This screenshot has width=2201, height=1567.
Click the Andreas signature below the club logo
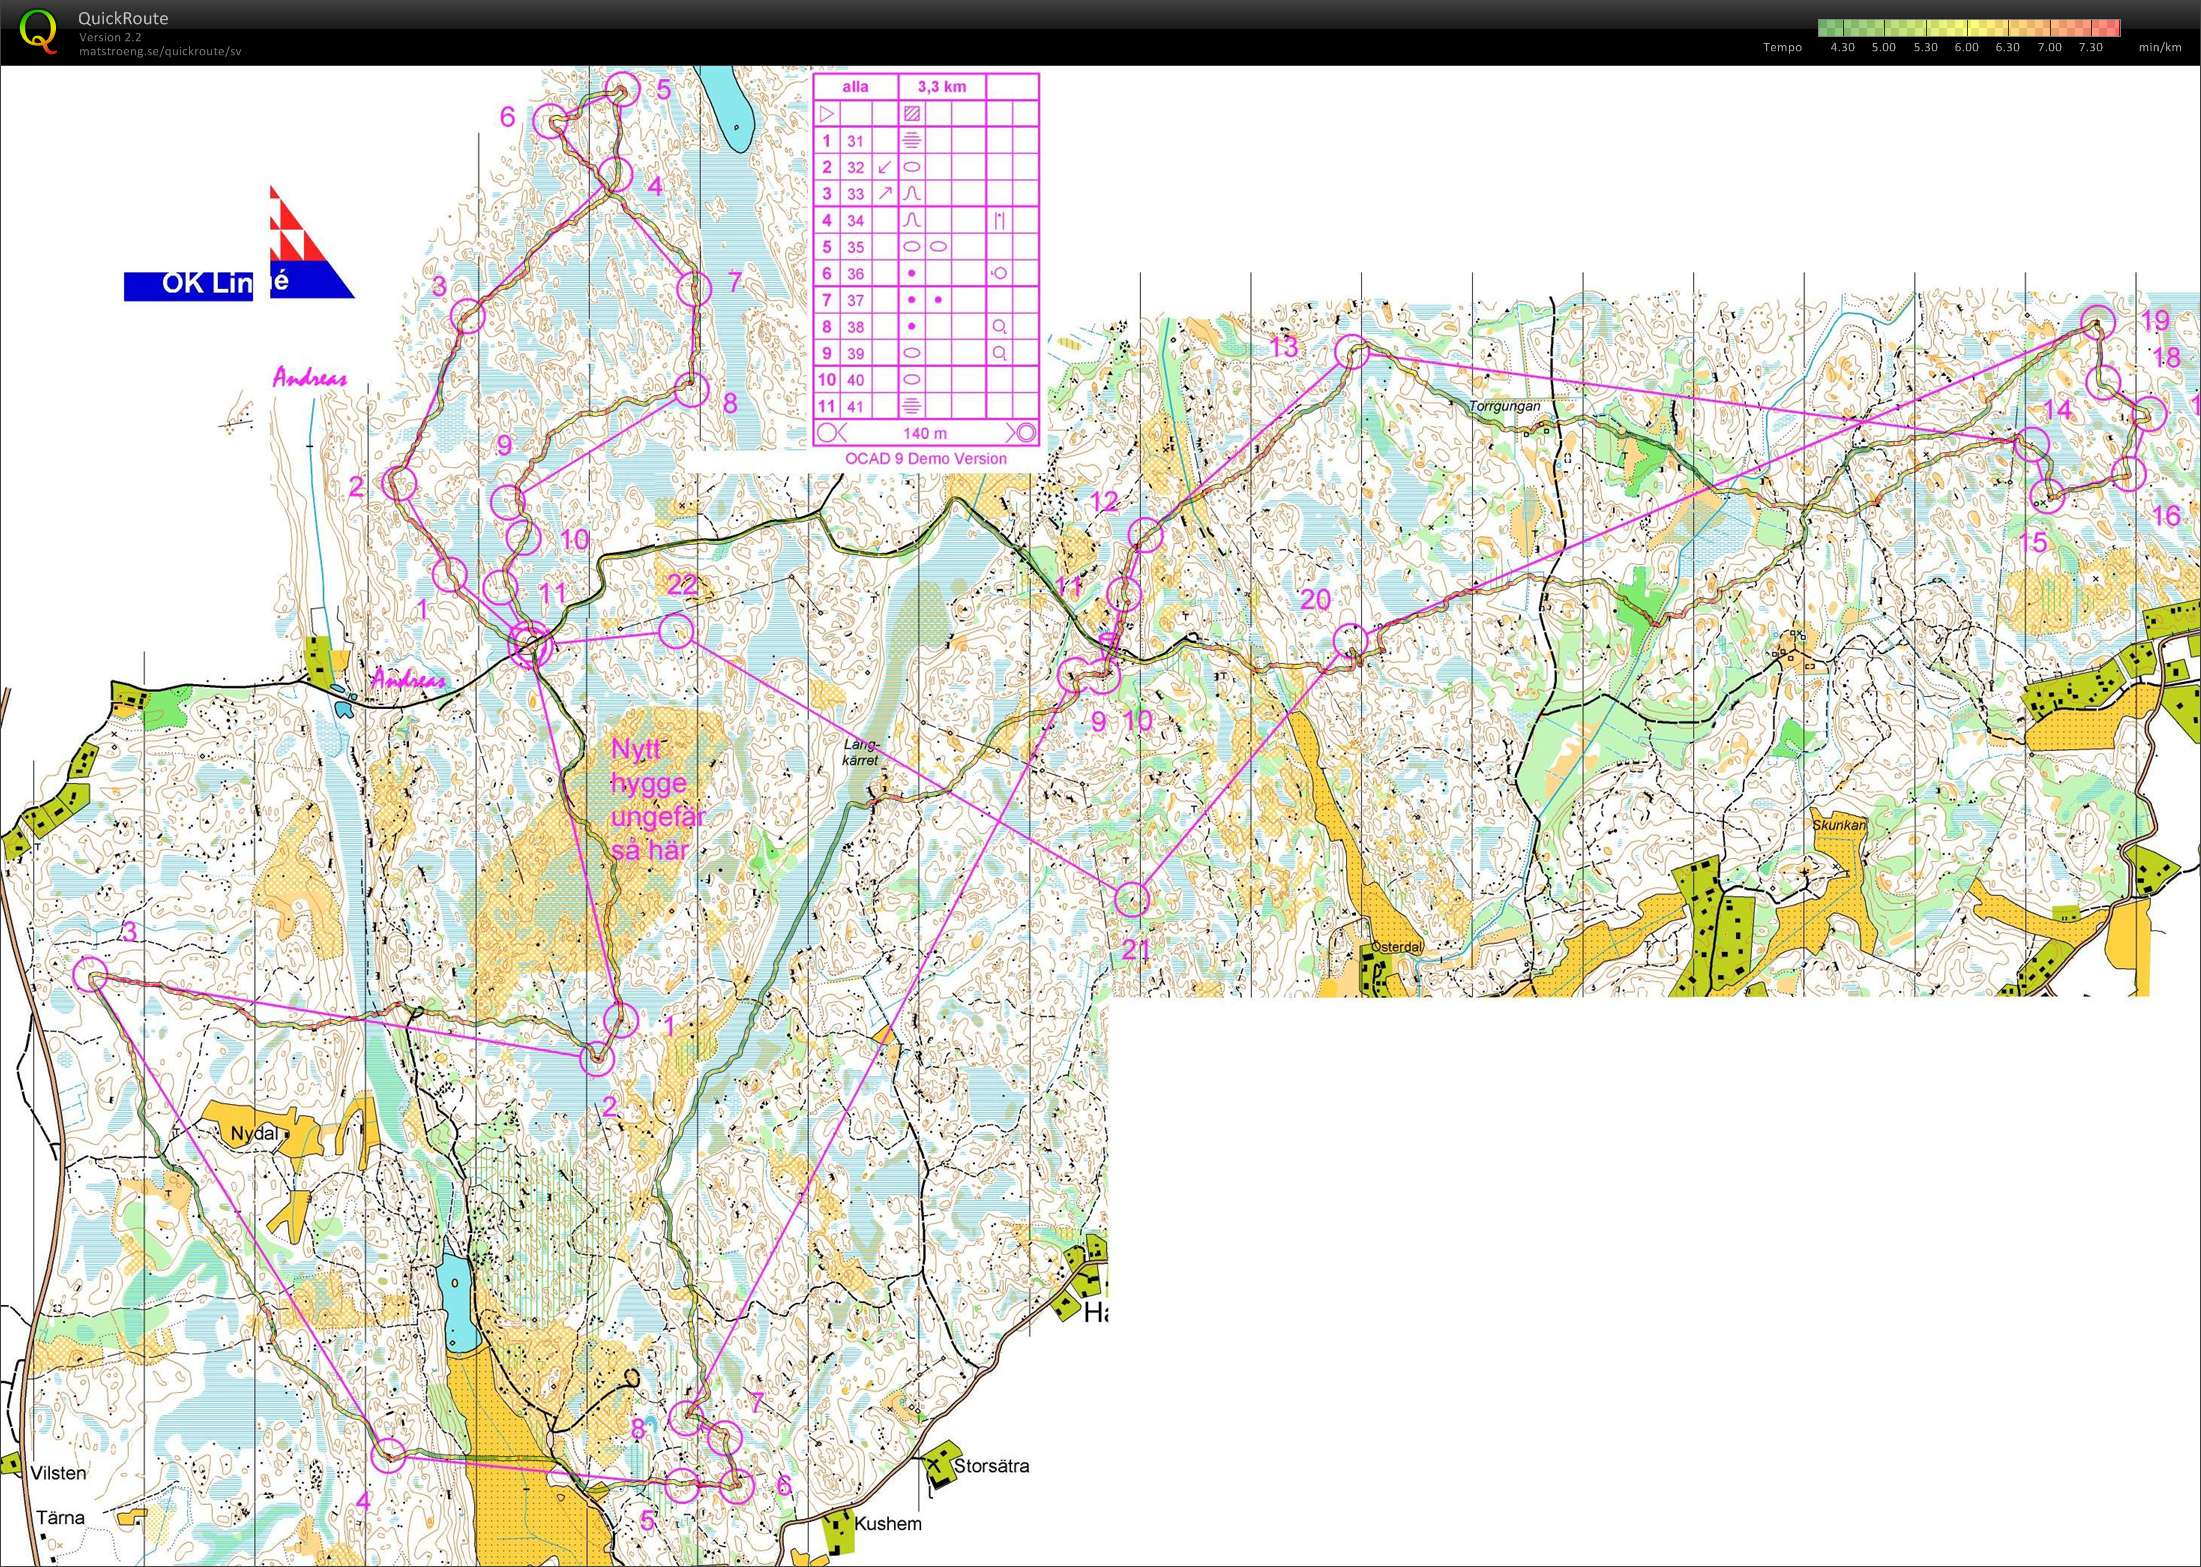[x=309, y=378]
